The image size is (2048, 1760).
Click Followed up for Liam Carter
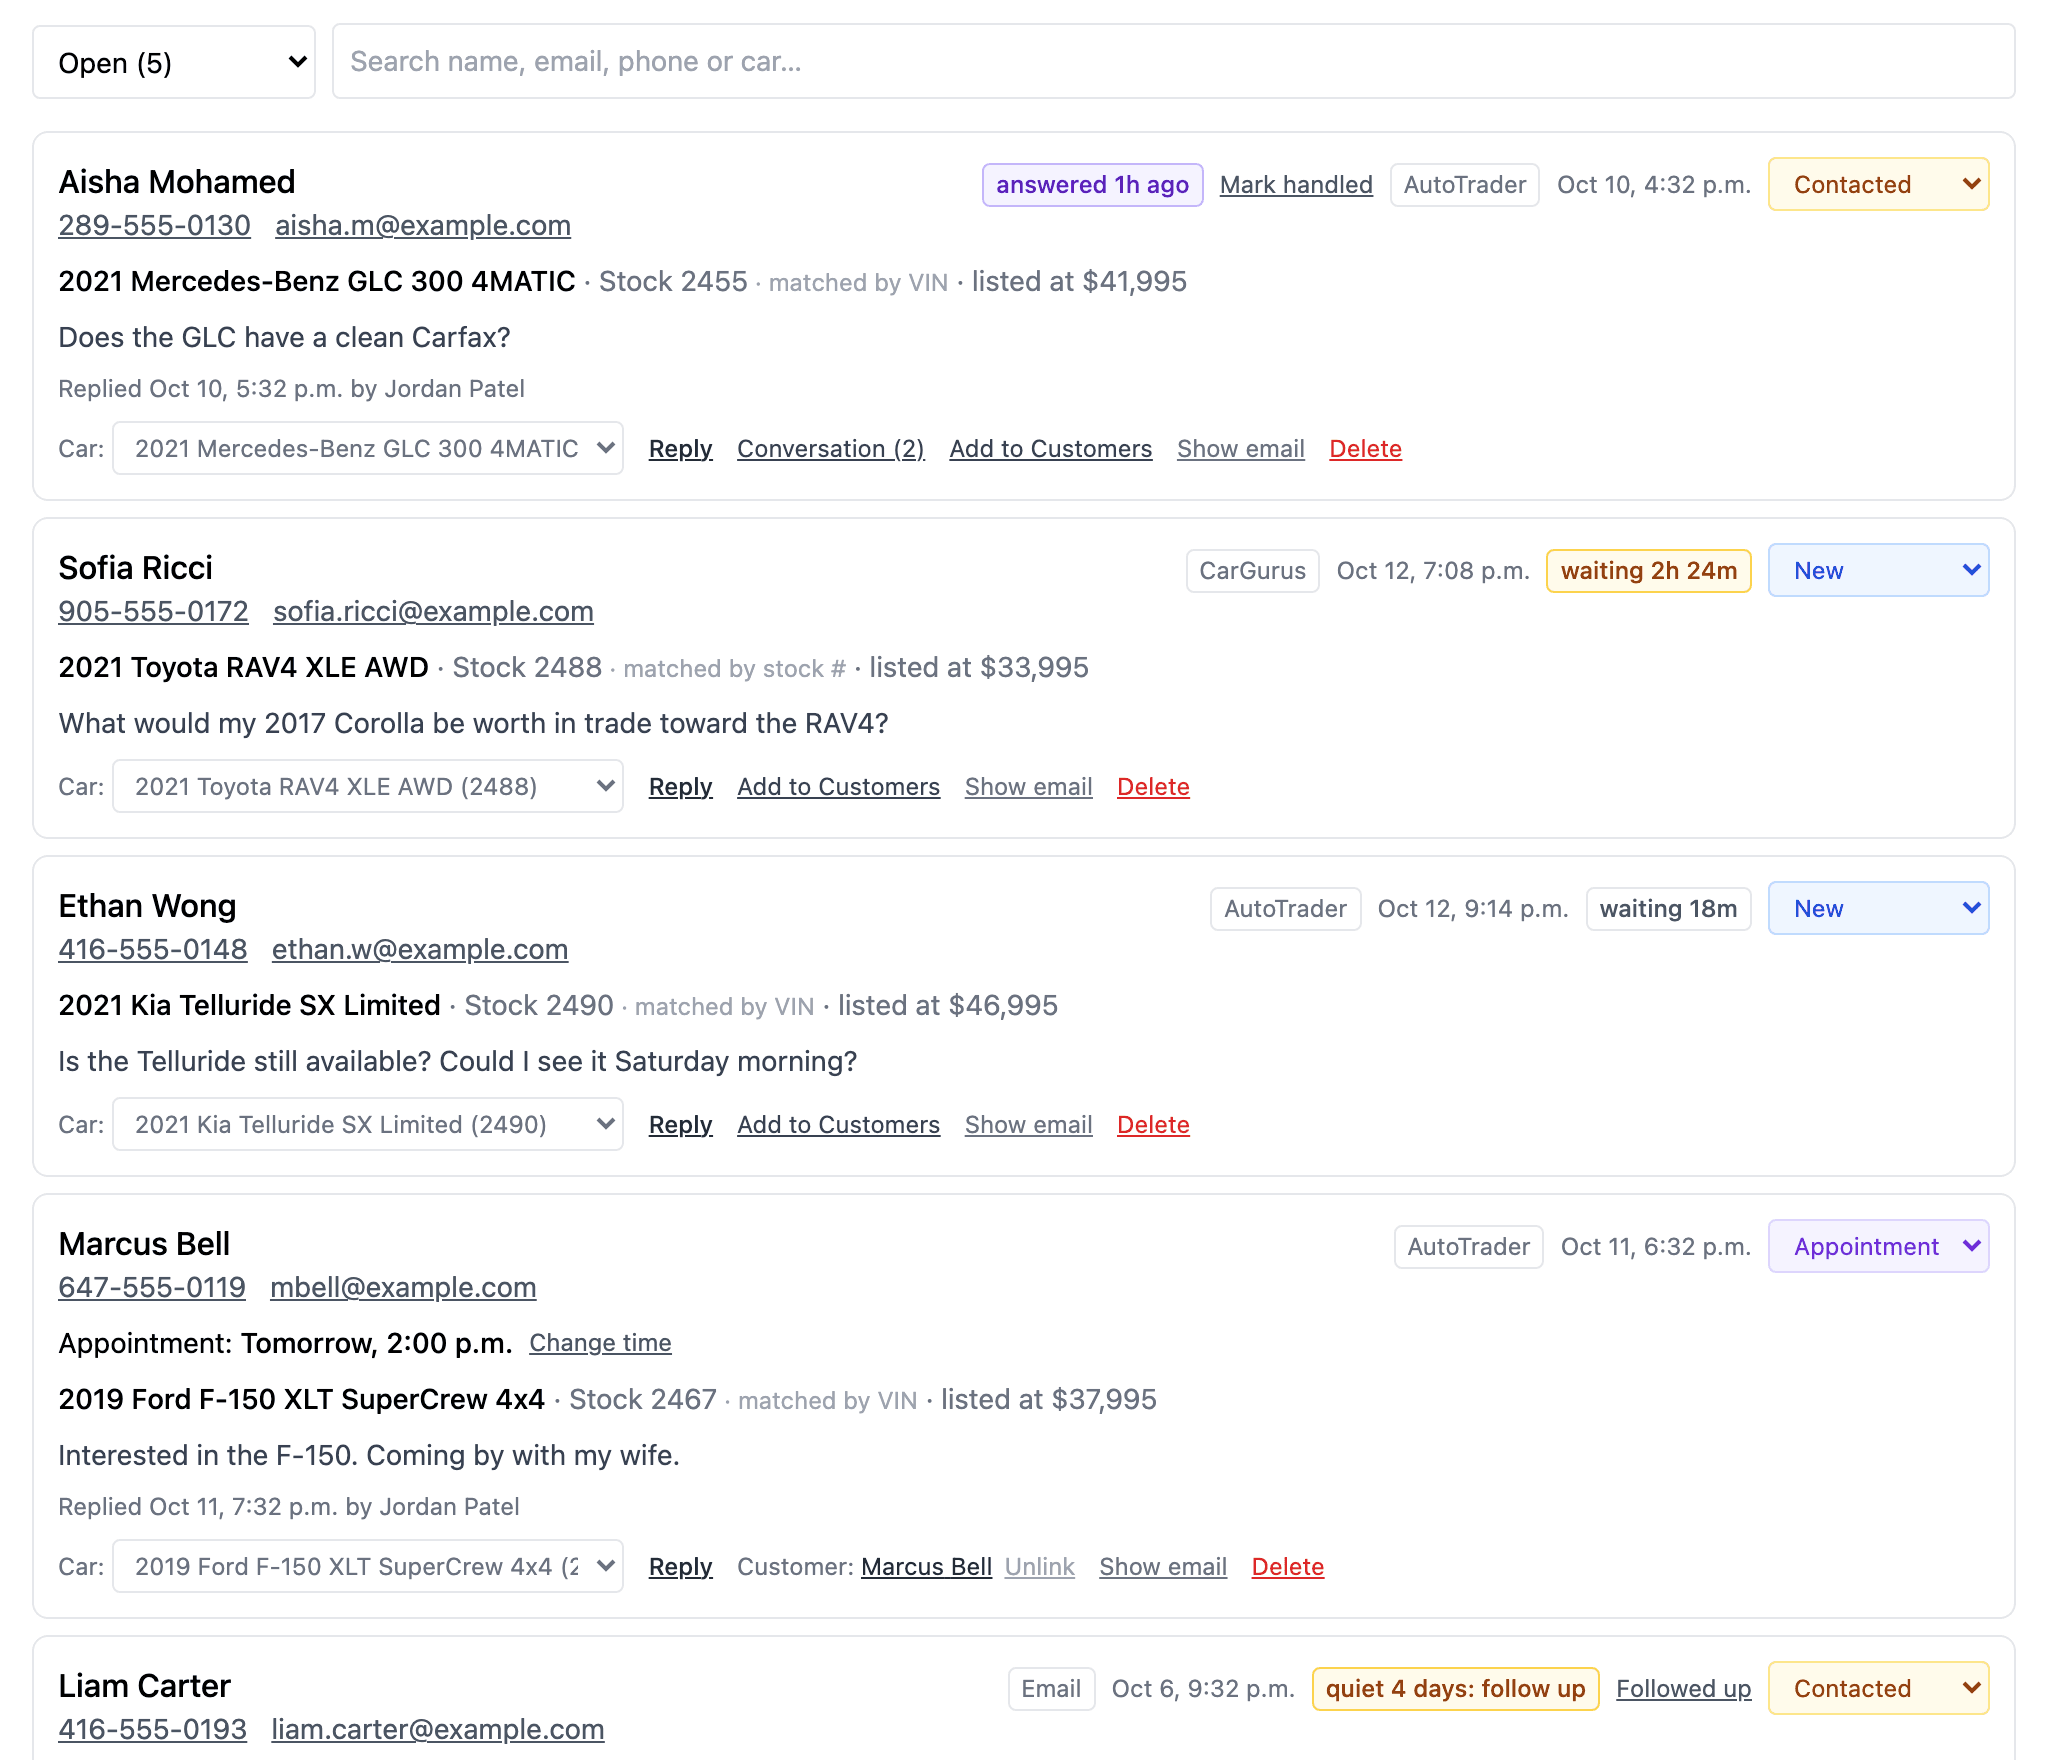1683,1689
